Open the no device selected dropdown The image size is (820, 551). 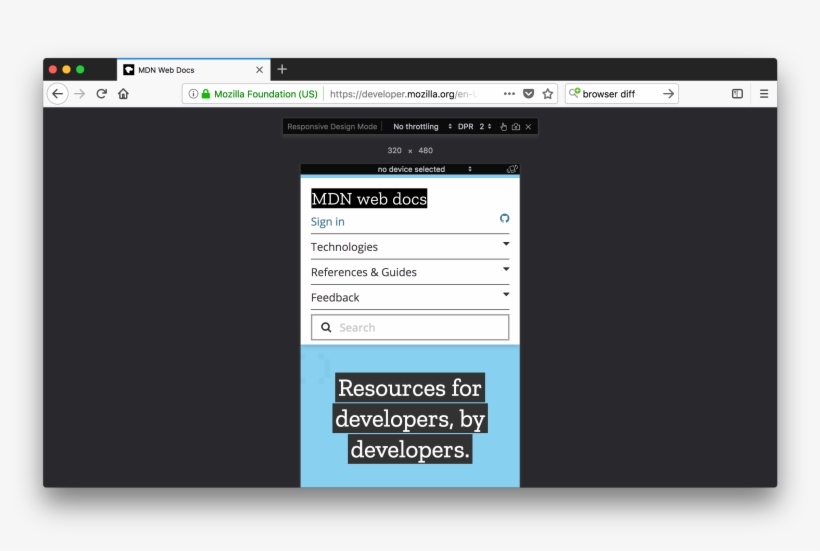click(x=424, y=169)
